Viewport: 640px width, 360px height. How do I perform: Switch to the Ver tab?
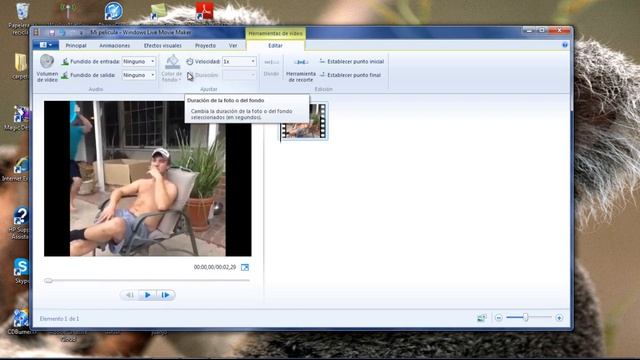(233, 46)
